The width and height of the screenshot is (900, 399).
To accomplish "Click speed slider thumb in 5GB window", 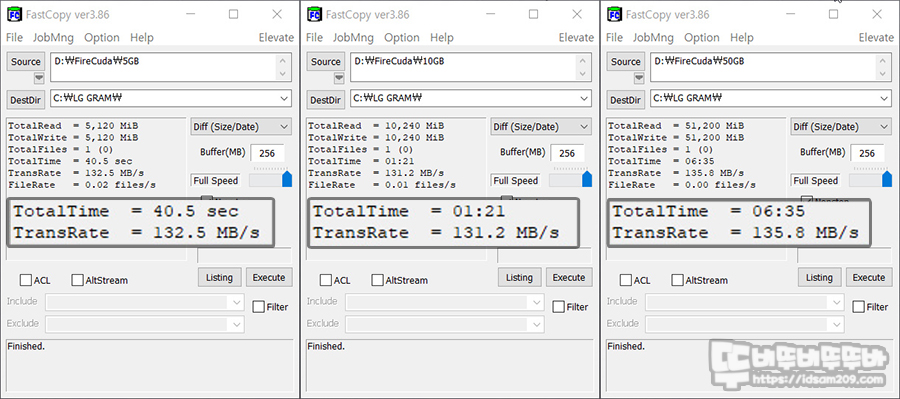I will click(287, 179).
